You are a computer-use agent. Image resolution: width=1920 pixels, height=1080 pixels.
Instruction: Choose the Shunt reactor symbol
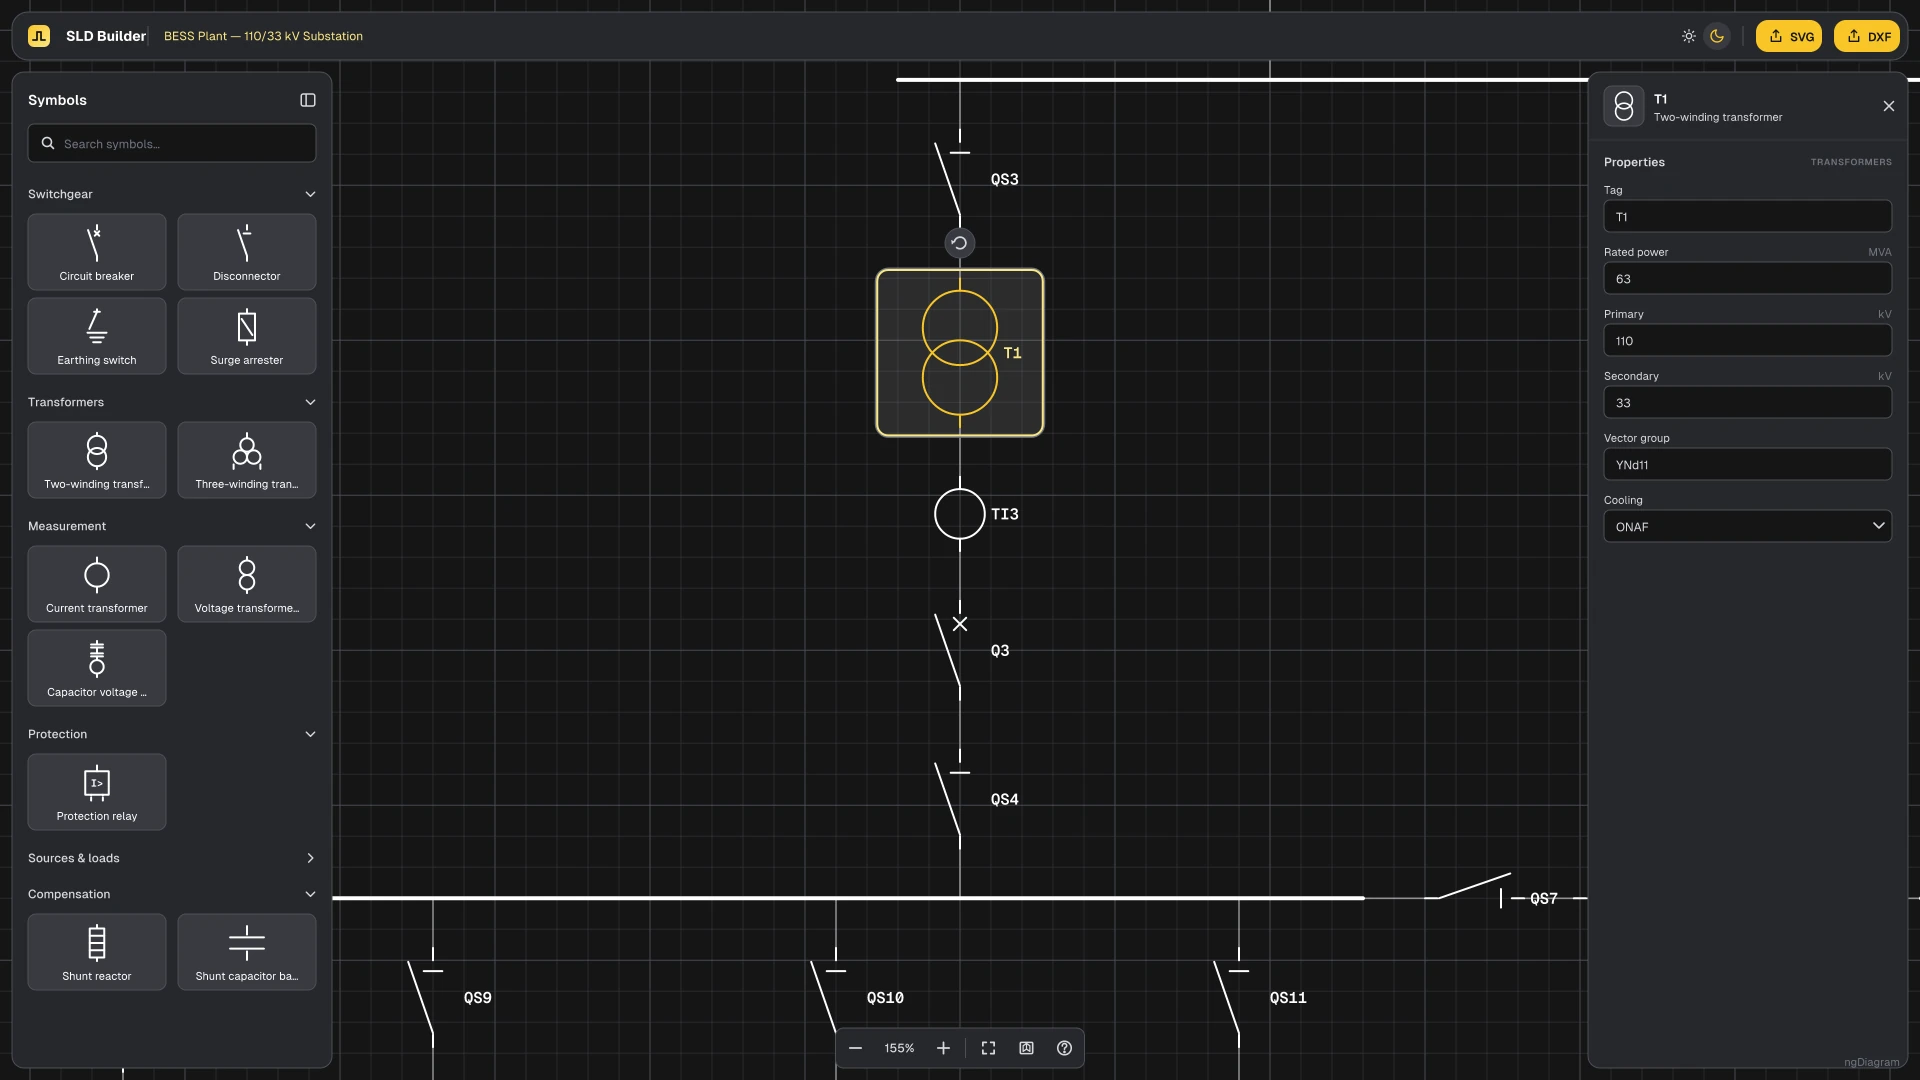(x=97, y=952)
